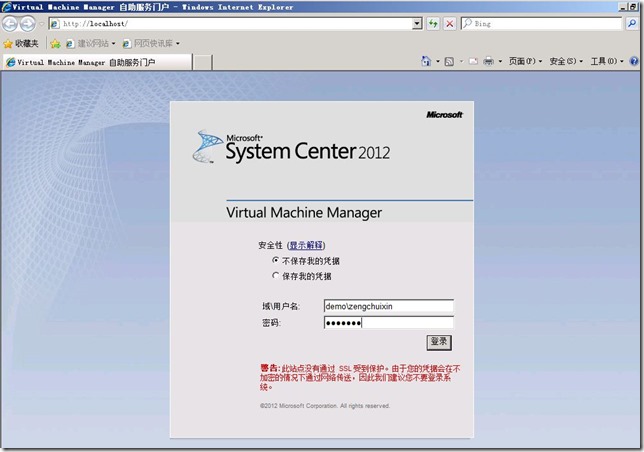The width and height of the screenshot is (644, 452).
Task: Select the Virtual Machine Manager 自助服务门户 tab
Action: (x=97, y=62)
